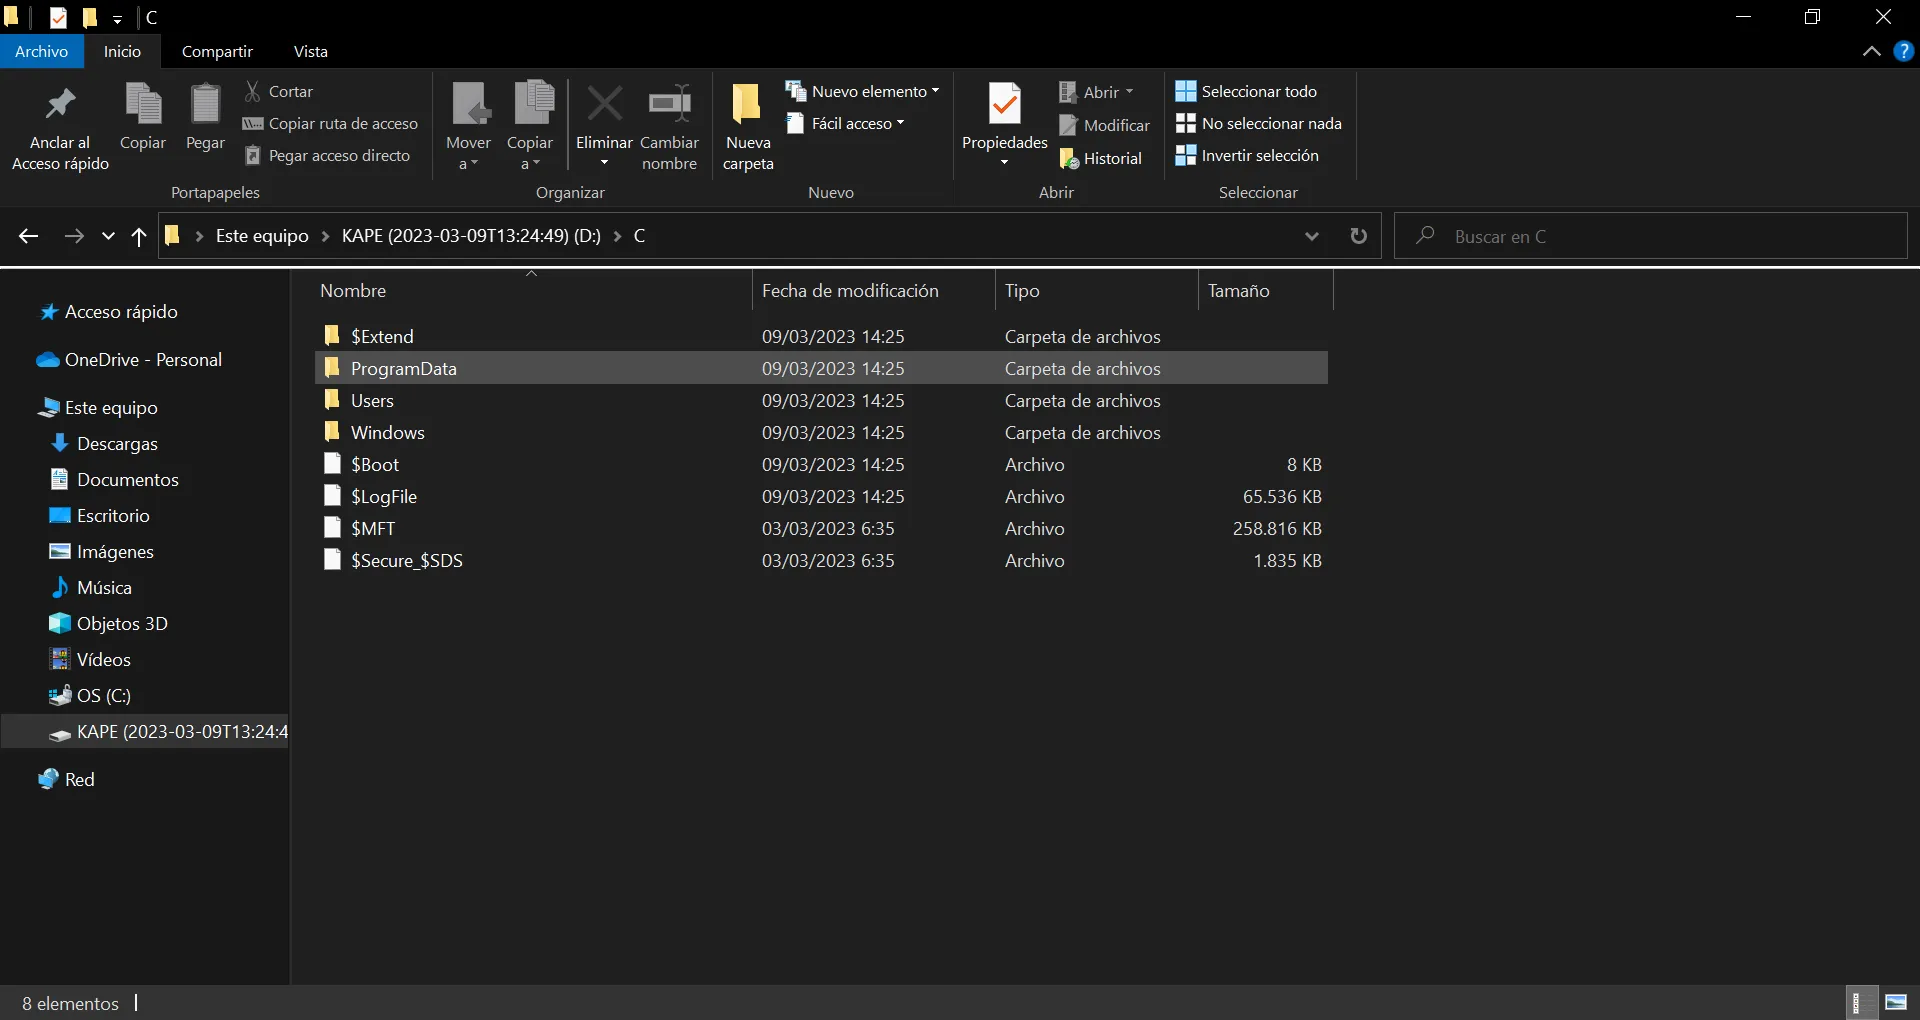Open Documentos in the sidebar
This screenshot has width=1920, height=1020.
(114, 480)
